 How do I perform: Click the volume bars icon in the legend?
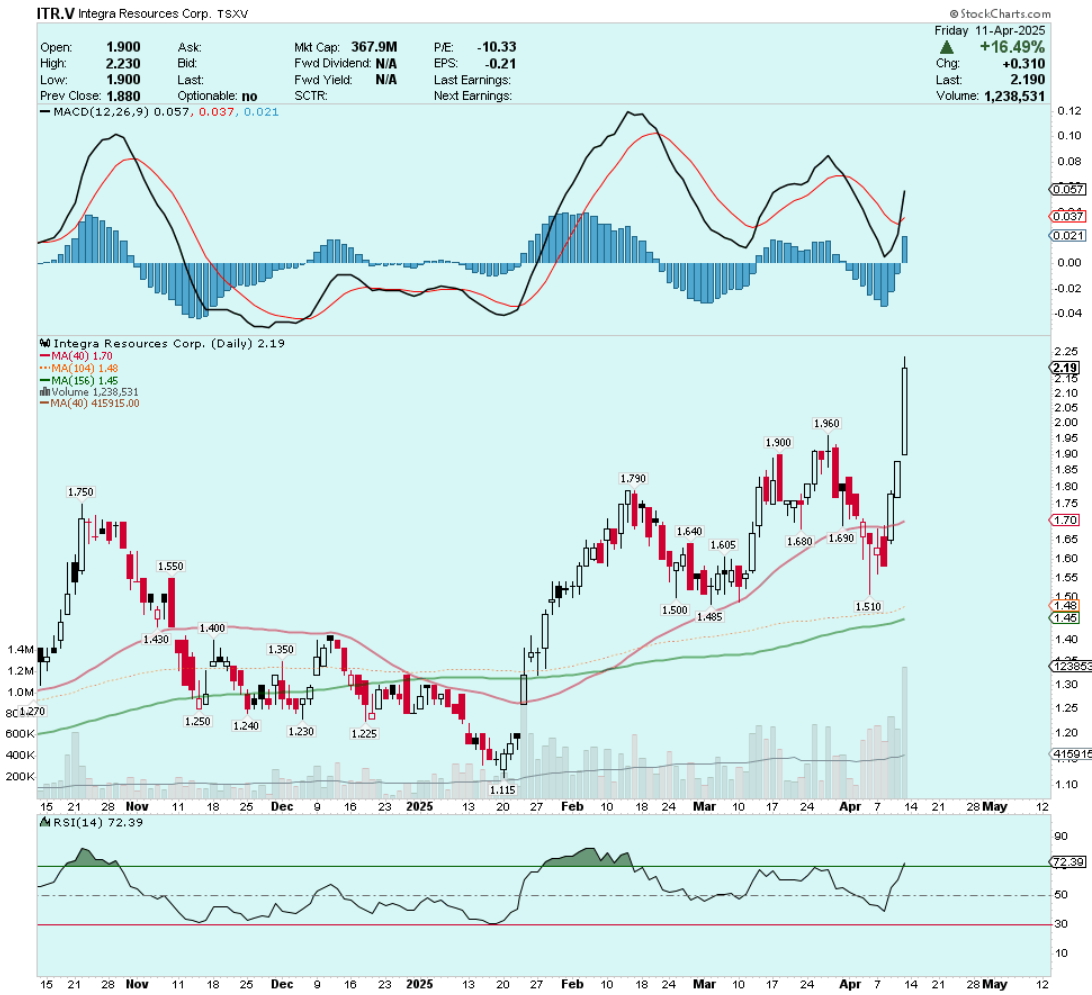[x=45, y=392]
